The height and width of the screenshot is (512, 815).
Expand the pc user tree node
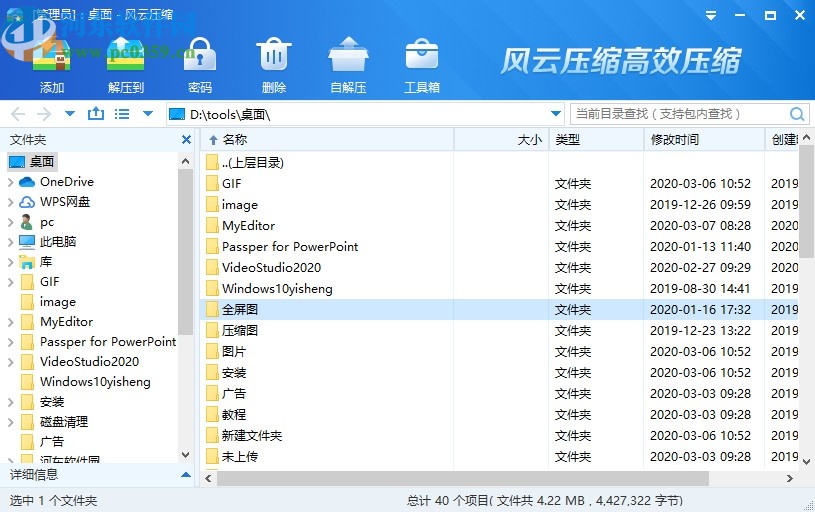(10, 222)
